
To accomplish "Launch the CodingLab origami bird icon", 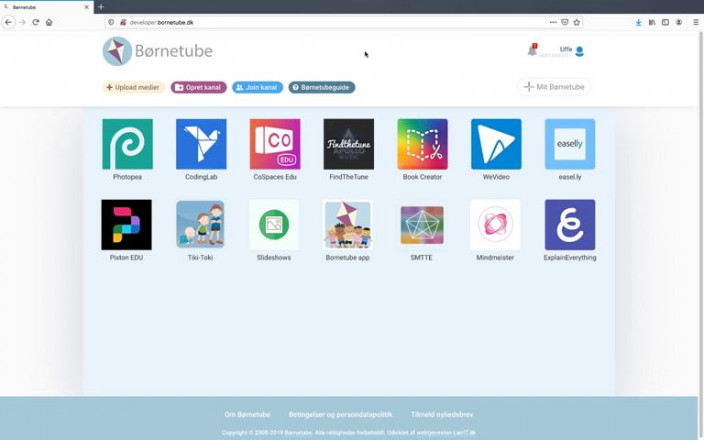I will (x=201, y=144).
